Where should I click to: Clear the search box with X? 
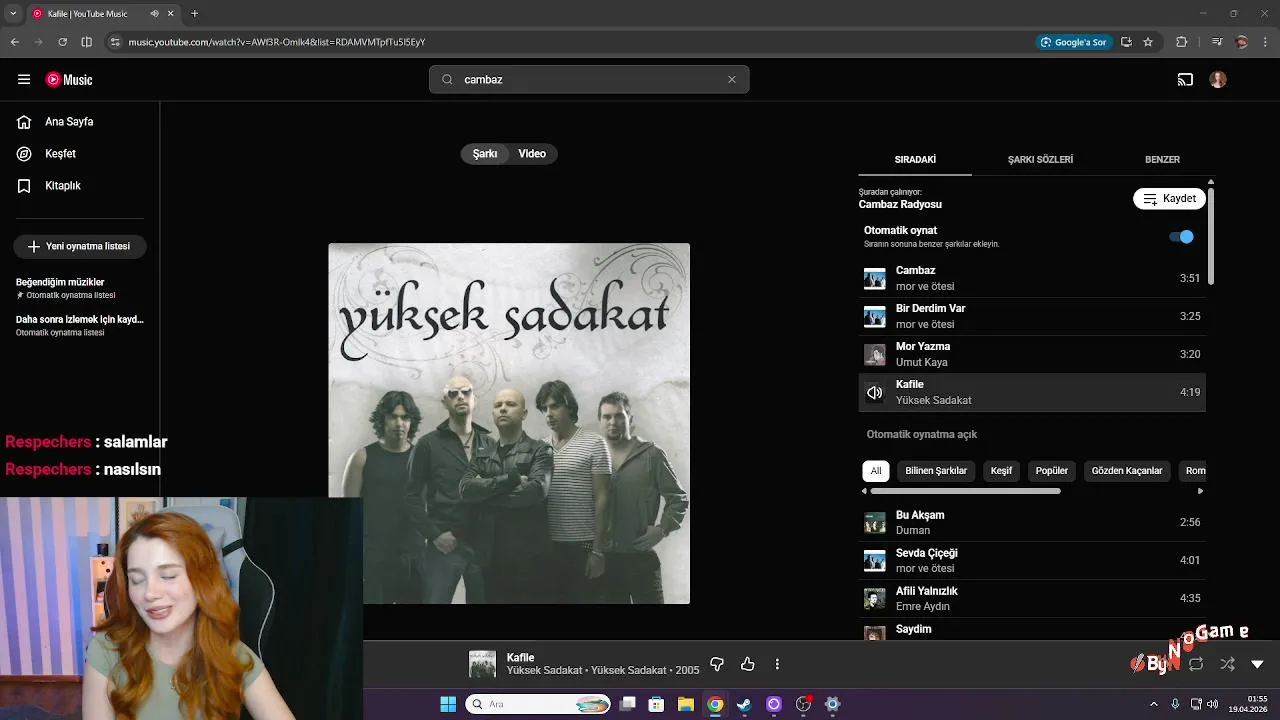click(731, 80)
